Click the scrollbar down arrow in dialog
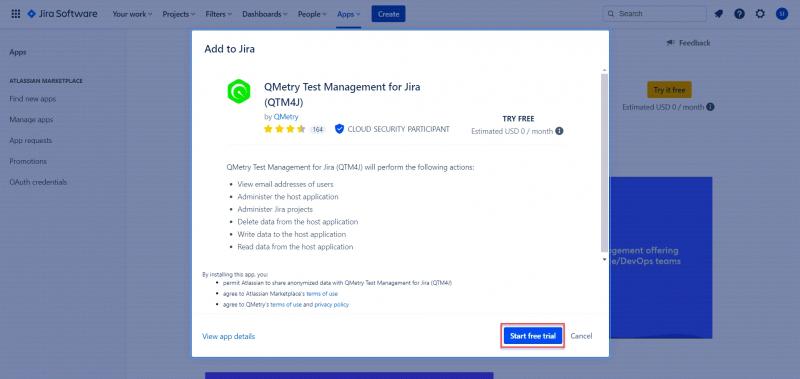Viewport: 800px width, 379px height. pos(605,260)
